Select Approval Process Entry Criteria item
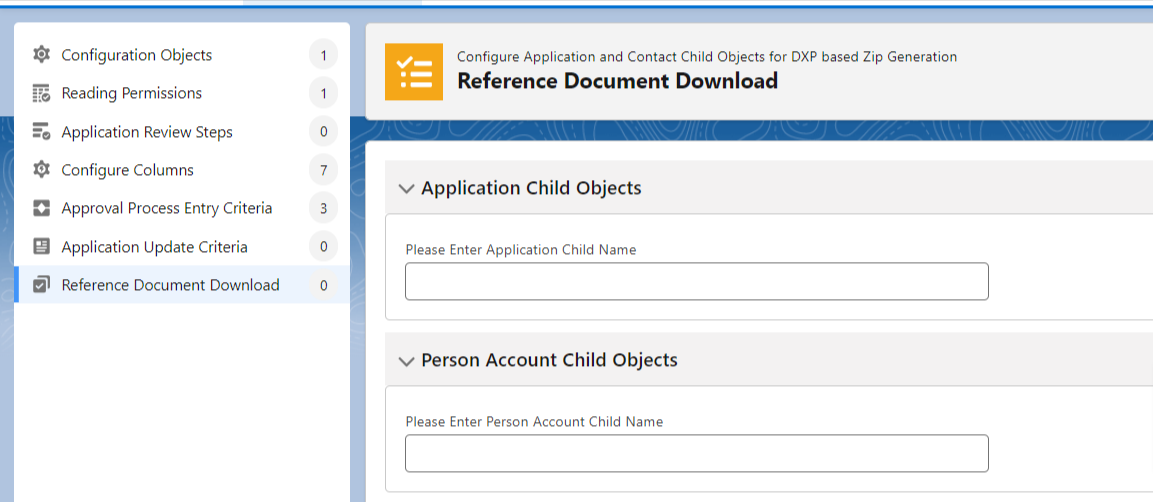 tap(166, 209)
